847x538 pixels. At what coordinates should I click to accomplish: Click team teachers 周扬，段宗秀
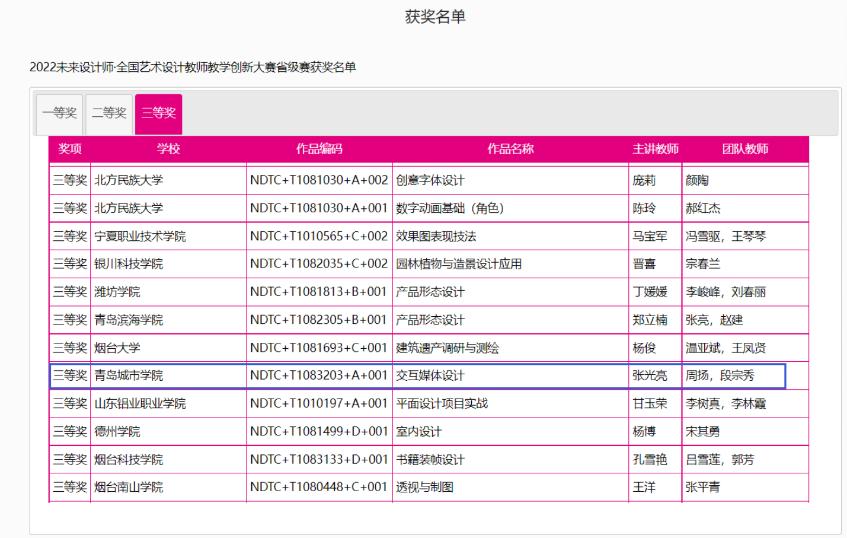[x=720, y=375]
